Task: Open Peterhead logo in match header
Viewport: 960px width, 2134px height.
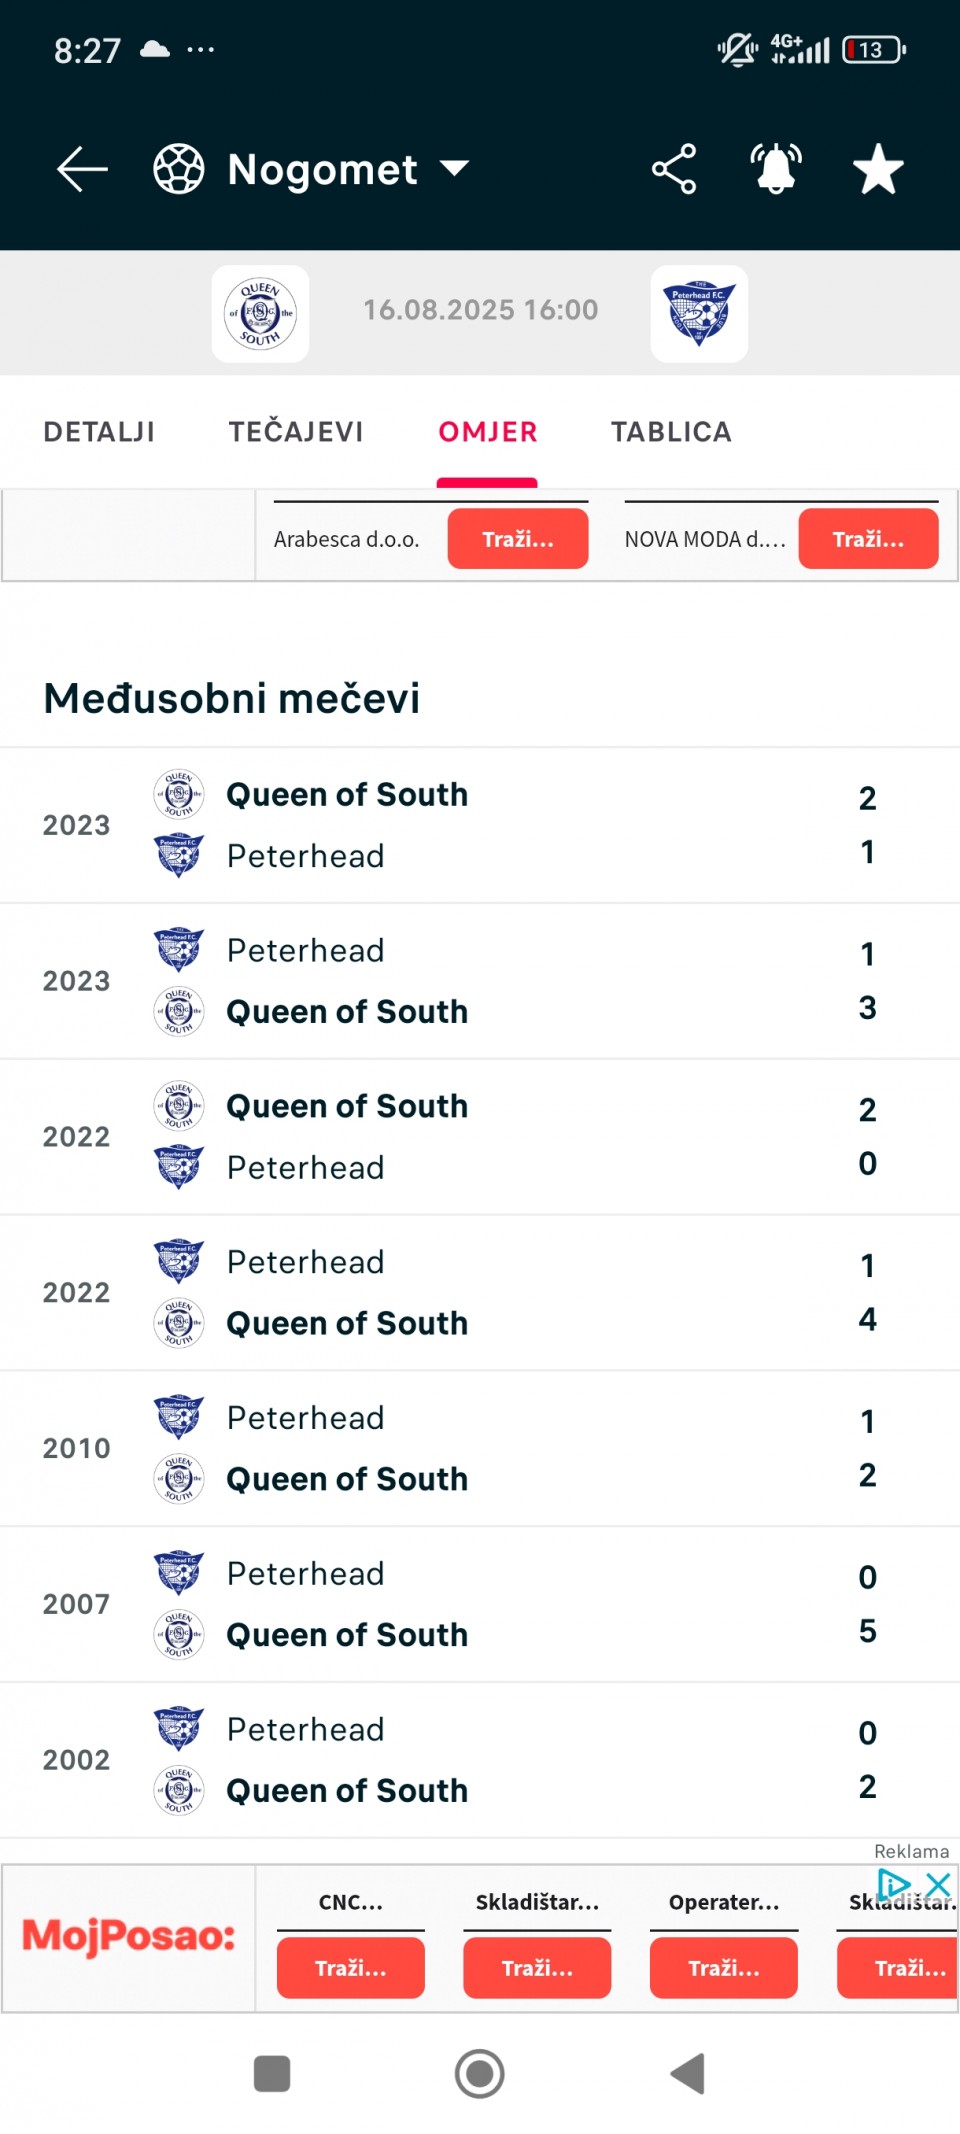Action: pyautogui.click(x=699, y=313)
